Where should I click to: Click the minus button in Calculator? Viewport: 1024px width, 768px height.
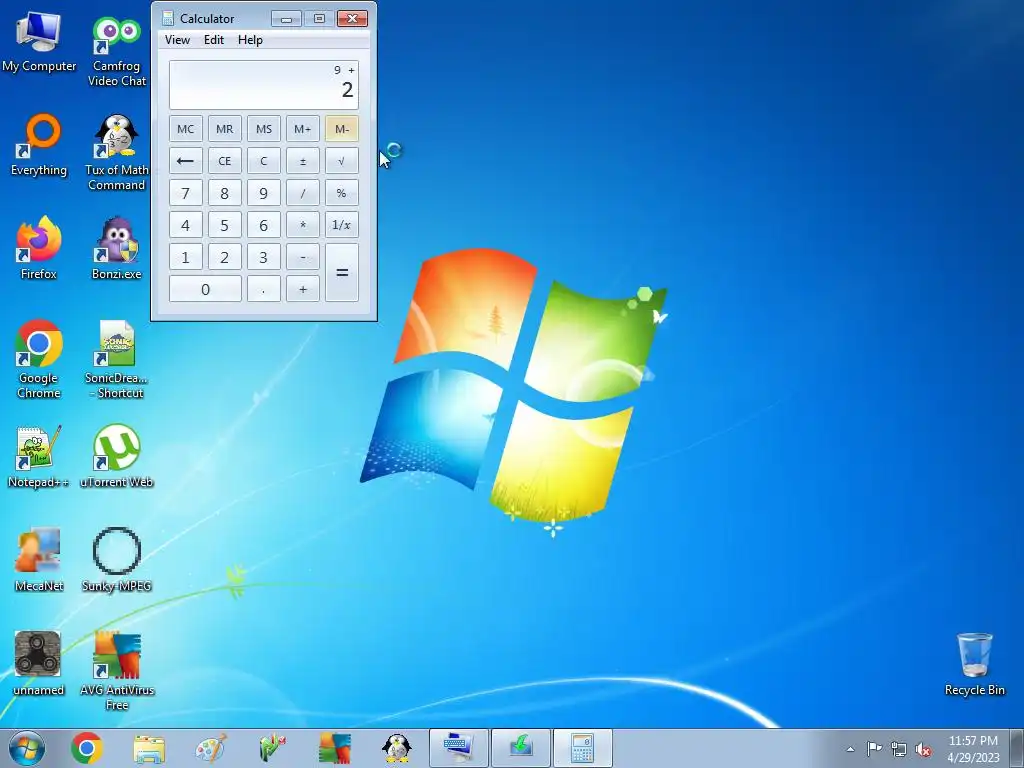[x=302, y=257]
